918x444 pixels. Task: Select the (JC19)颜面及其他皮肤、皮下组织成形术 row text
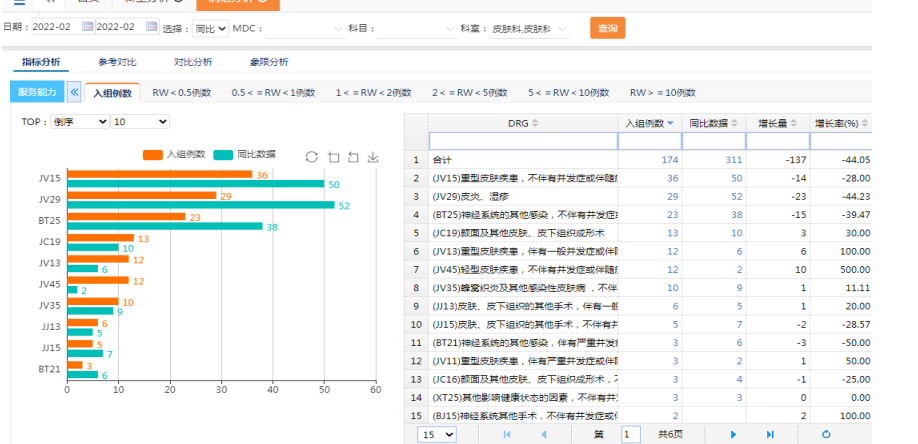[x=519, y=233]
